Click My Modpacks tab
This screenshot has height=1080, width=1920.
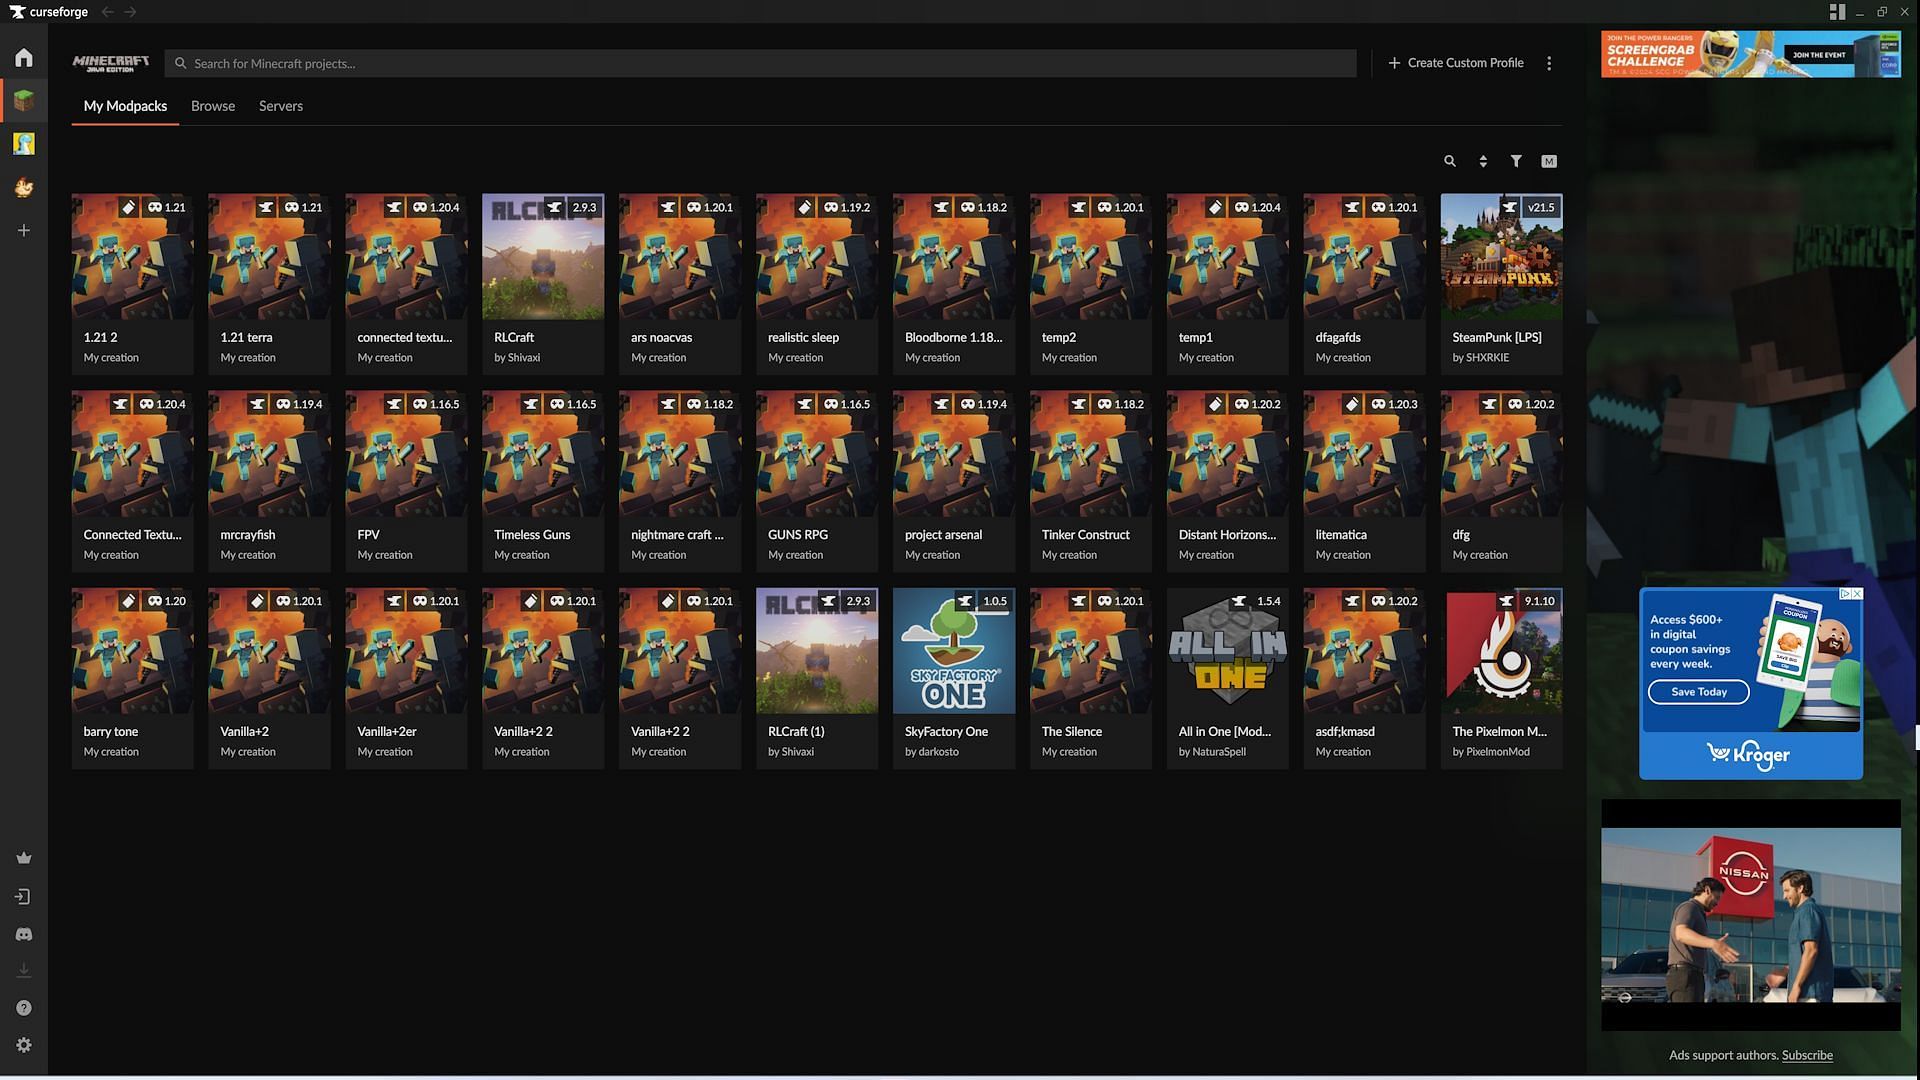pyautogui.click(x=124, y=105)
